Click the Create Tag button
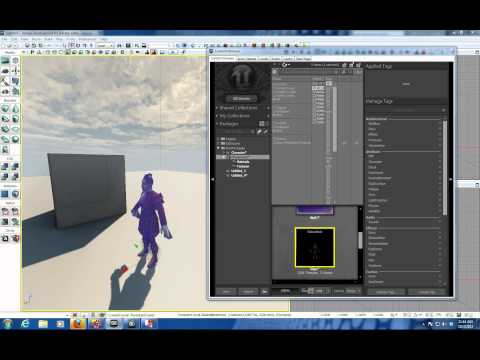The width and height of the screenshot is (480, 360). click(386, 292)
